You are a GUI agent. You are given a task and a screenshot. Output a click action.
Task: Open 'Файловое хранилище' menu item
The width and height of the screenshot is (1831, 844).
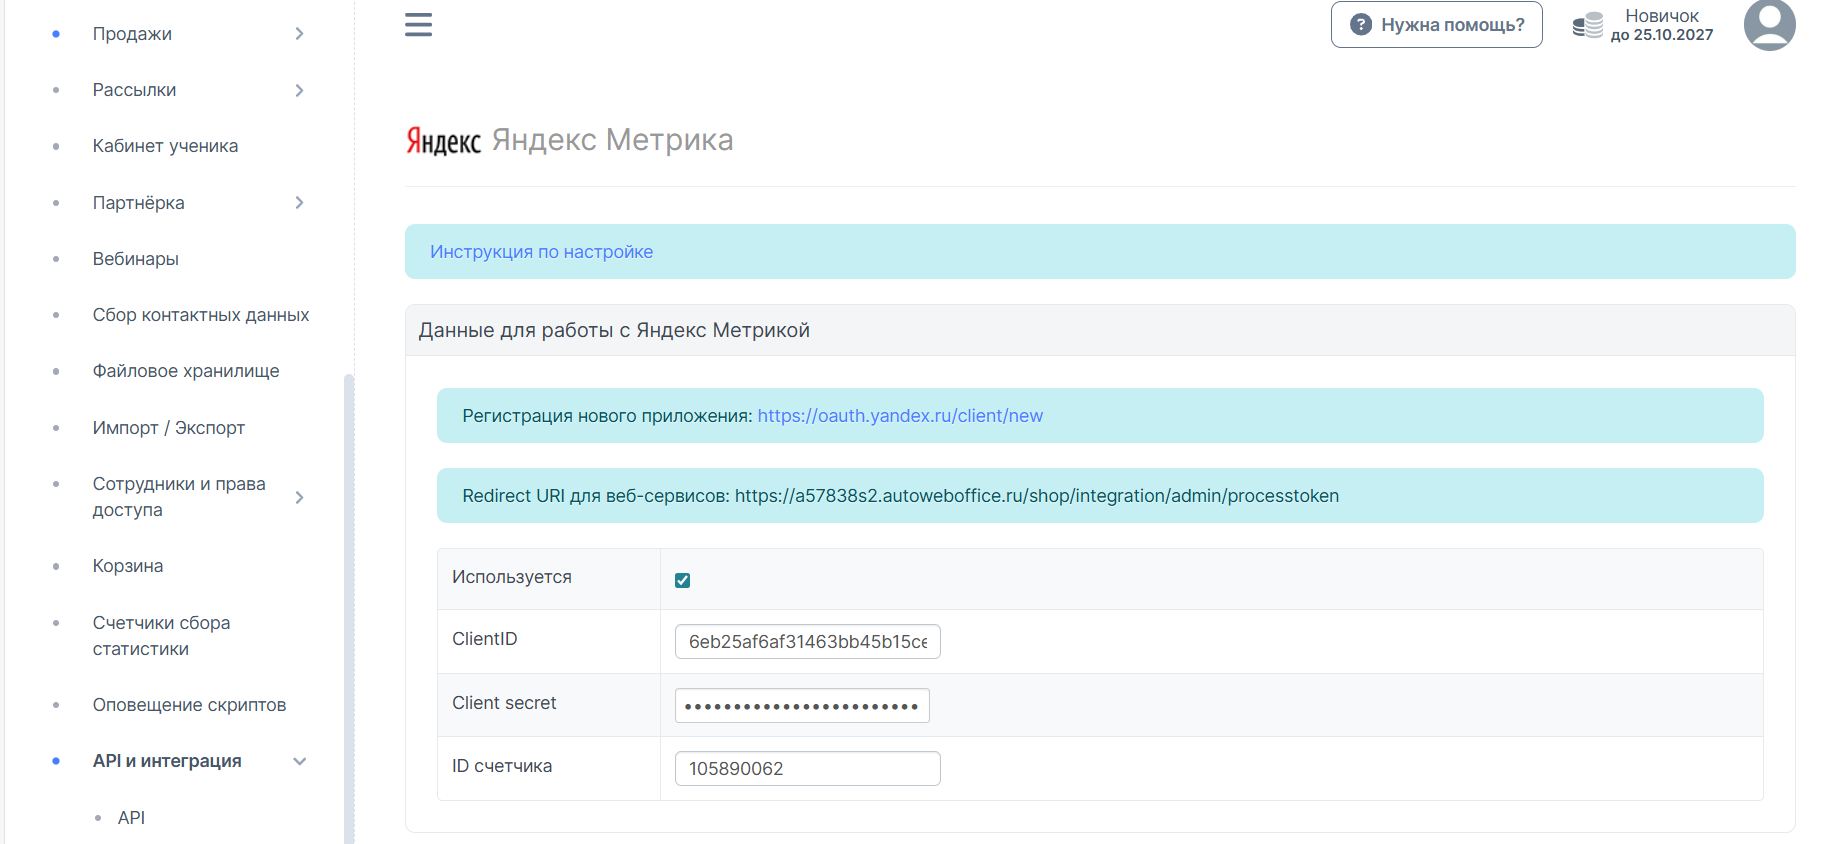186,371
